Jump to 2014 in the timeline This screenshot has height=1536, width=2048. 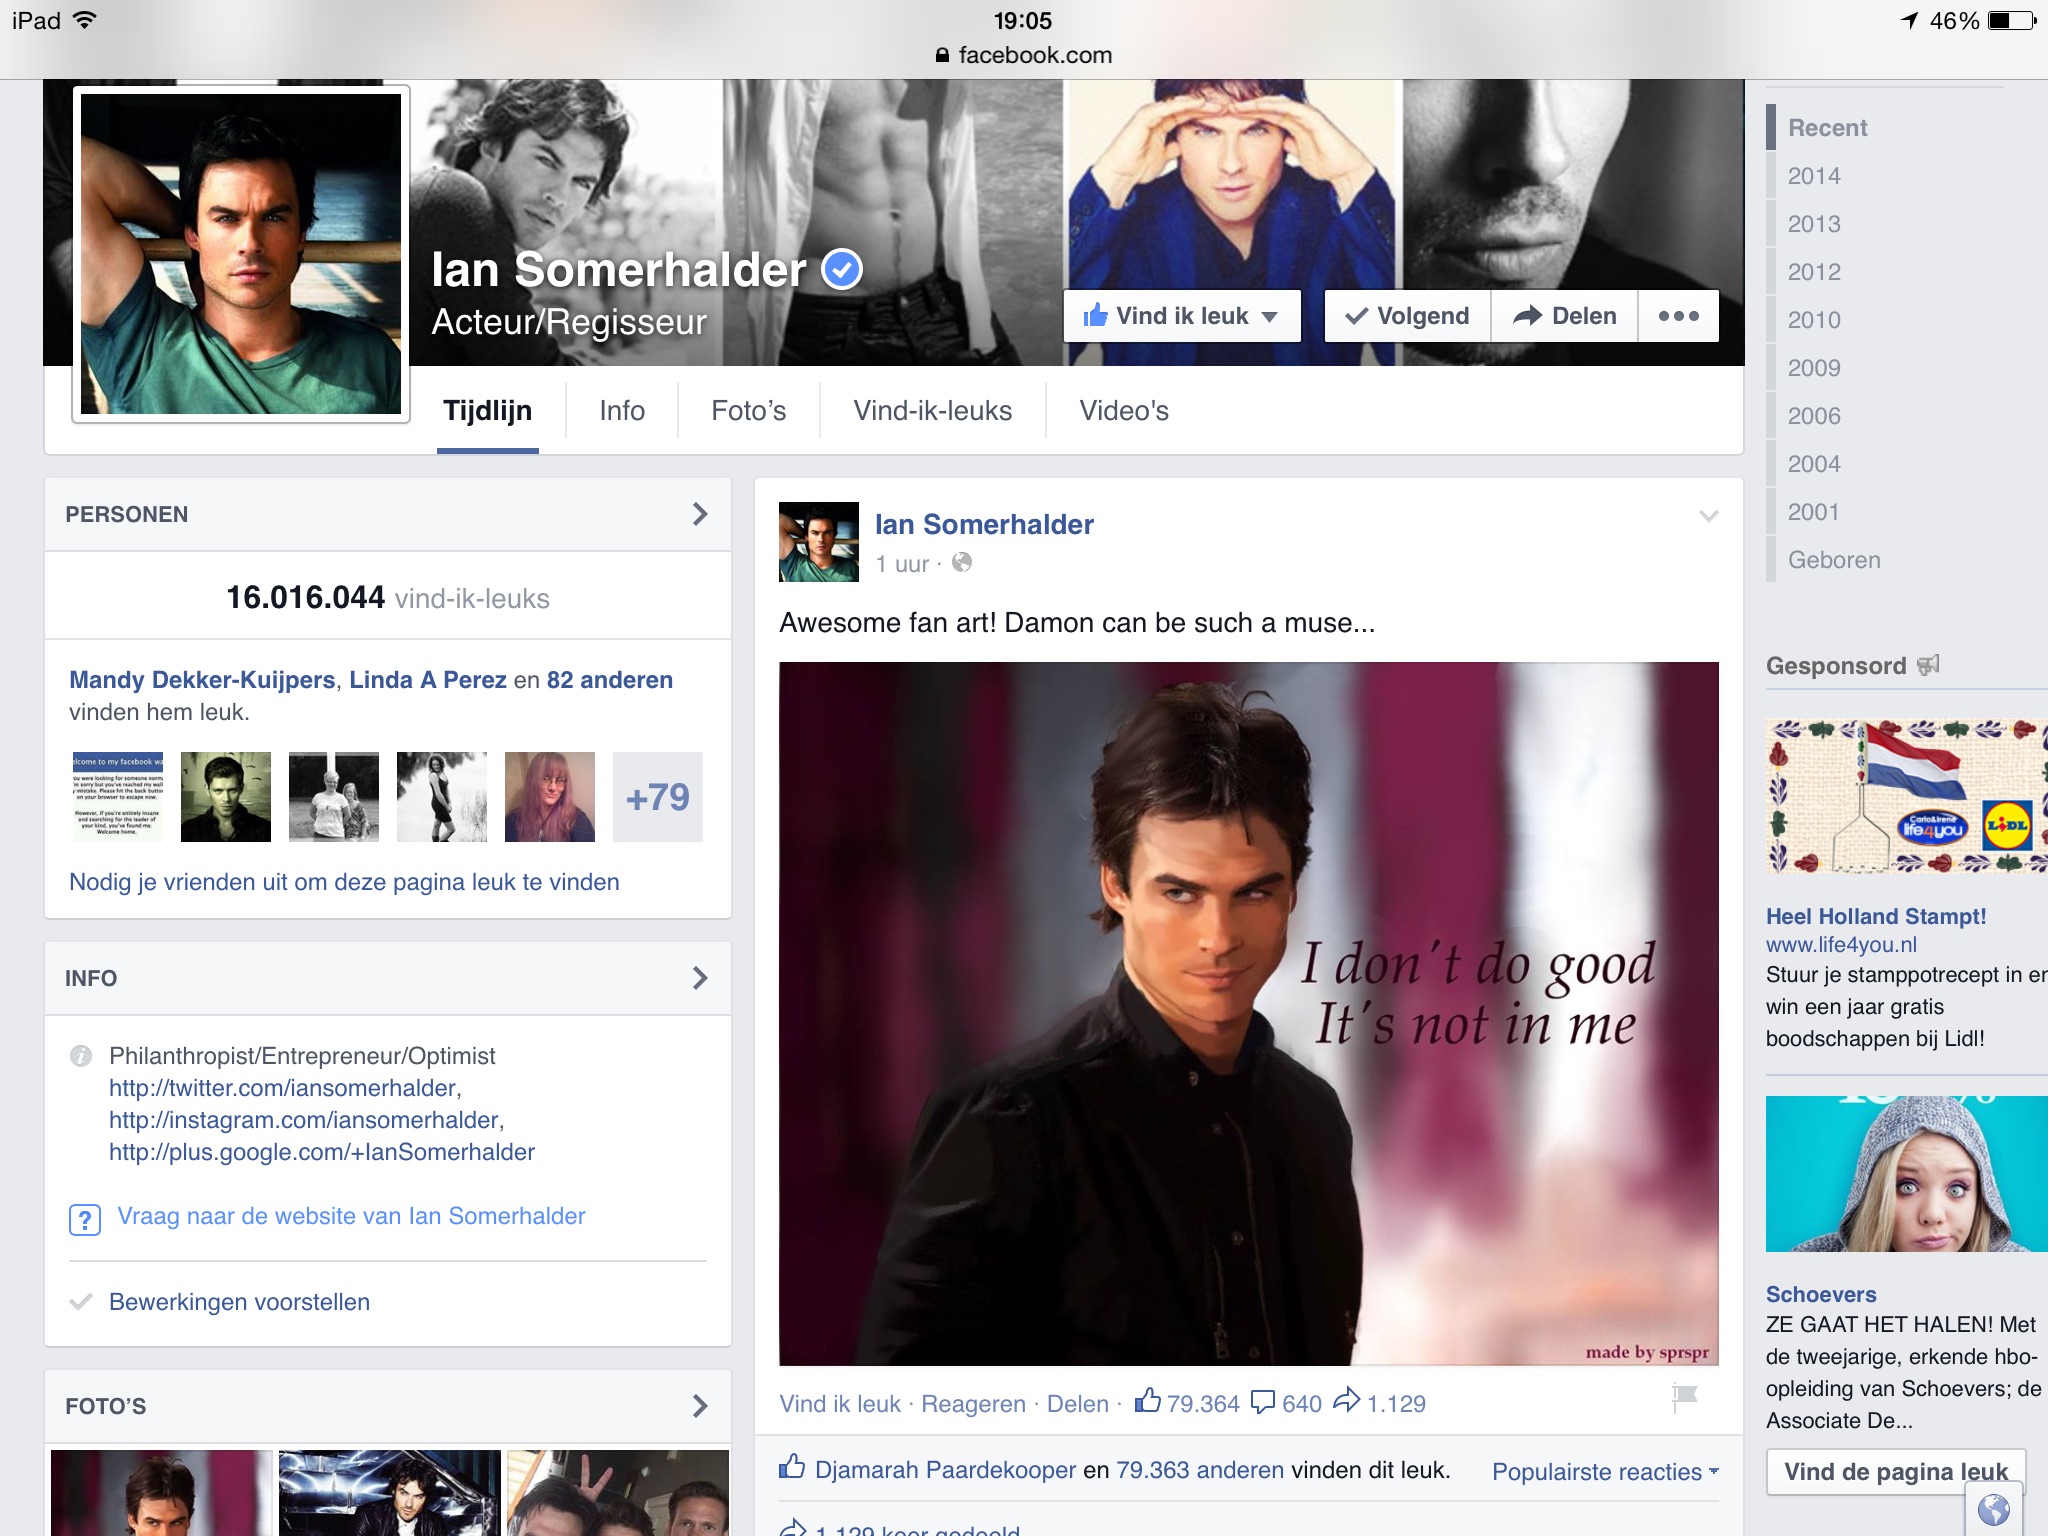tap(1814, 176)
